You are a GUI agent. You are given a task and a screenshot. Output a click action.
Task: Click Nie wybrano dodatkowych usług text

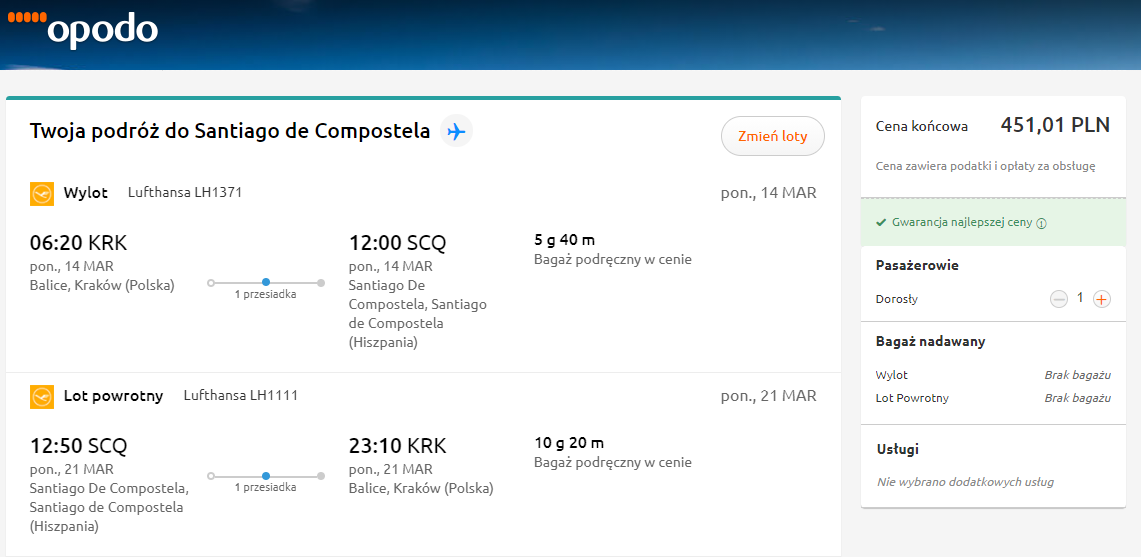(x=966, y=482)
